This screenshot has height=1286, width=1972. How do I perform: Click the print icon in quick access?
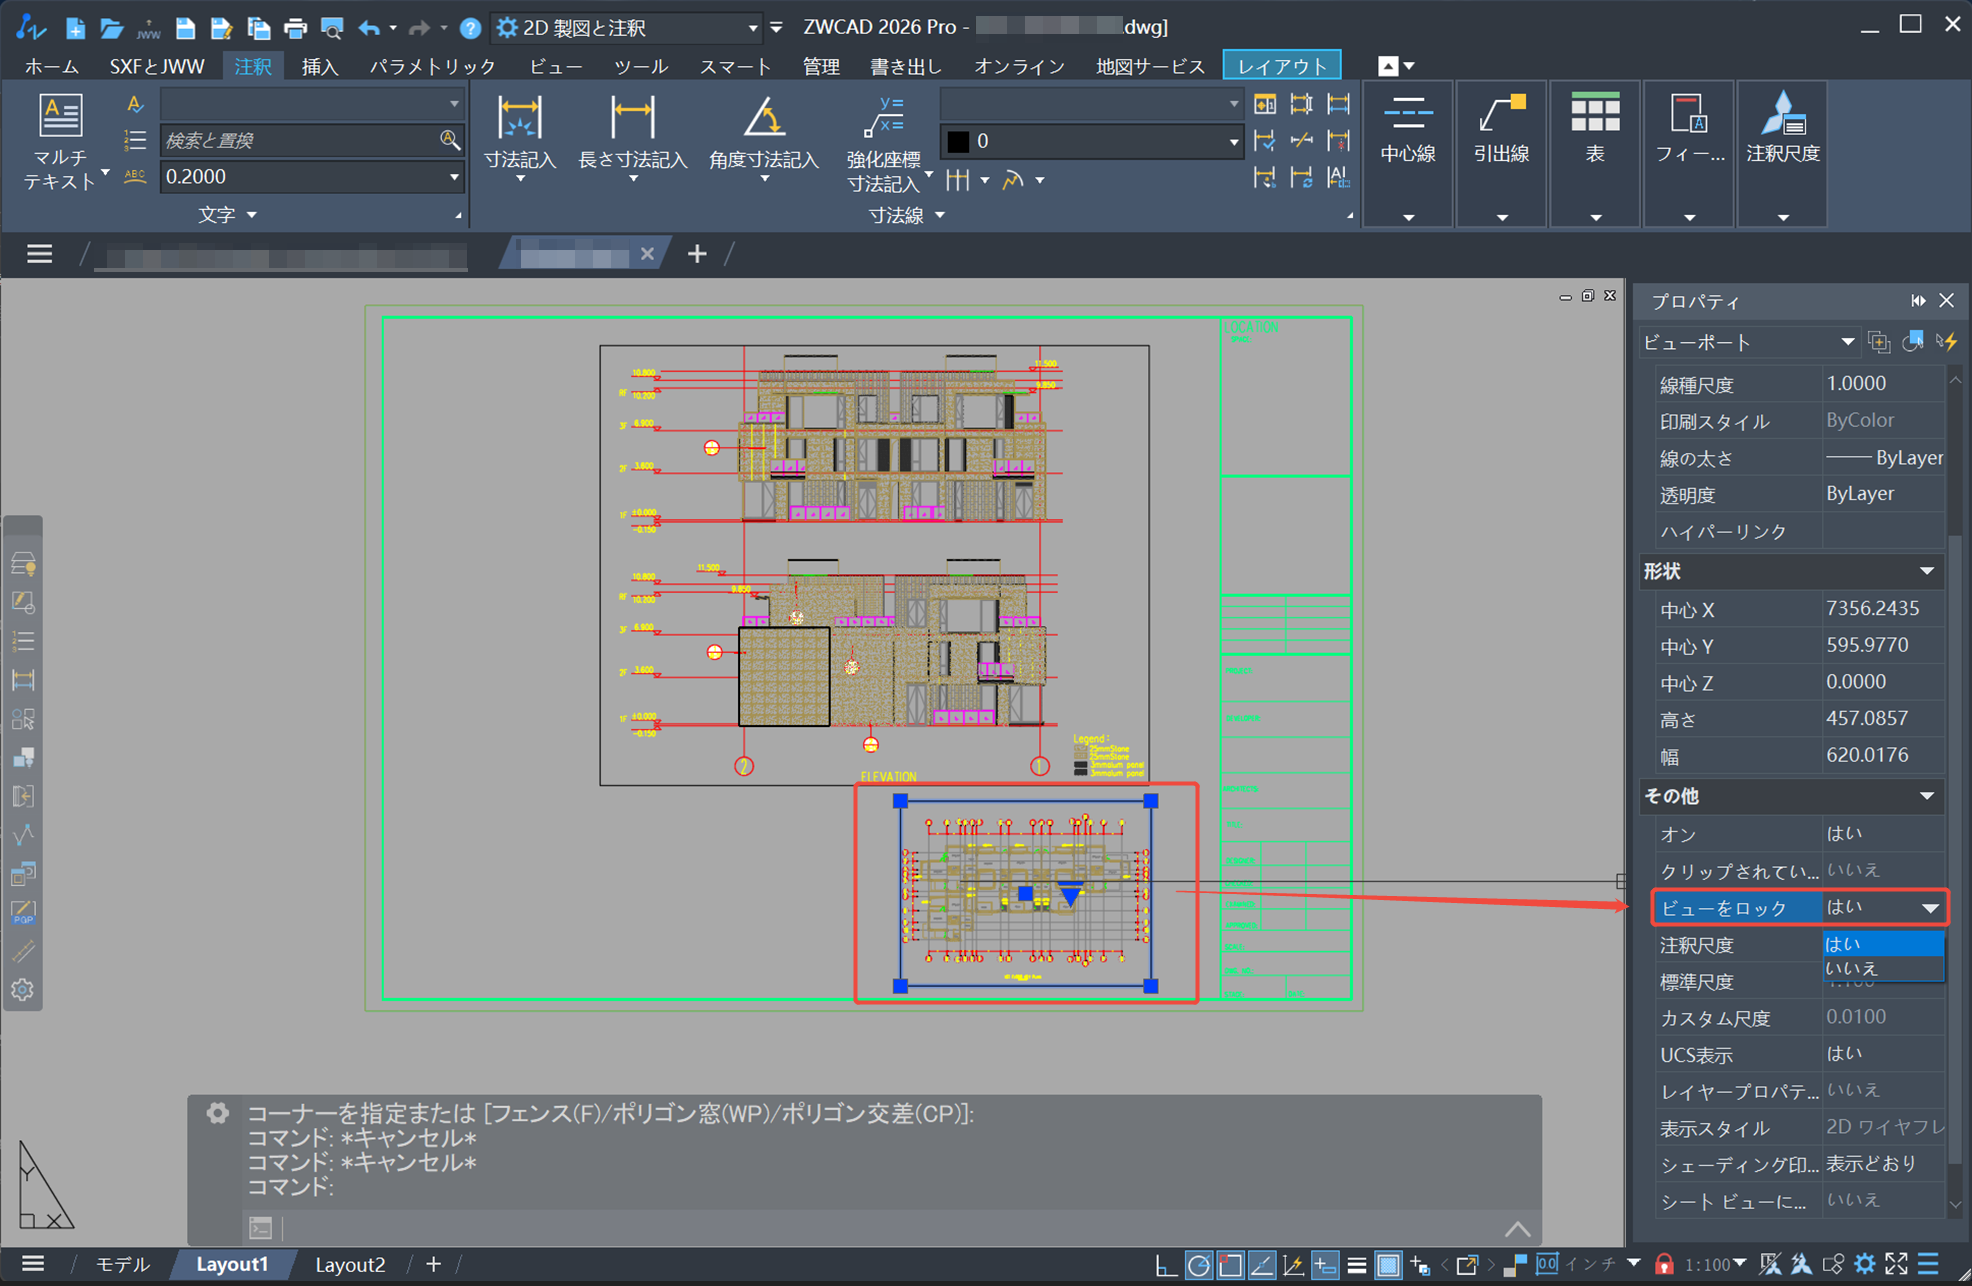(295, 28)
